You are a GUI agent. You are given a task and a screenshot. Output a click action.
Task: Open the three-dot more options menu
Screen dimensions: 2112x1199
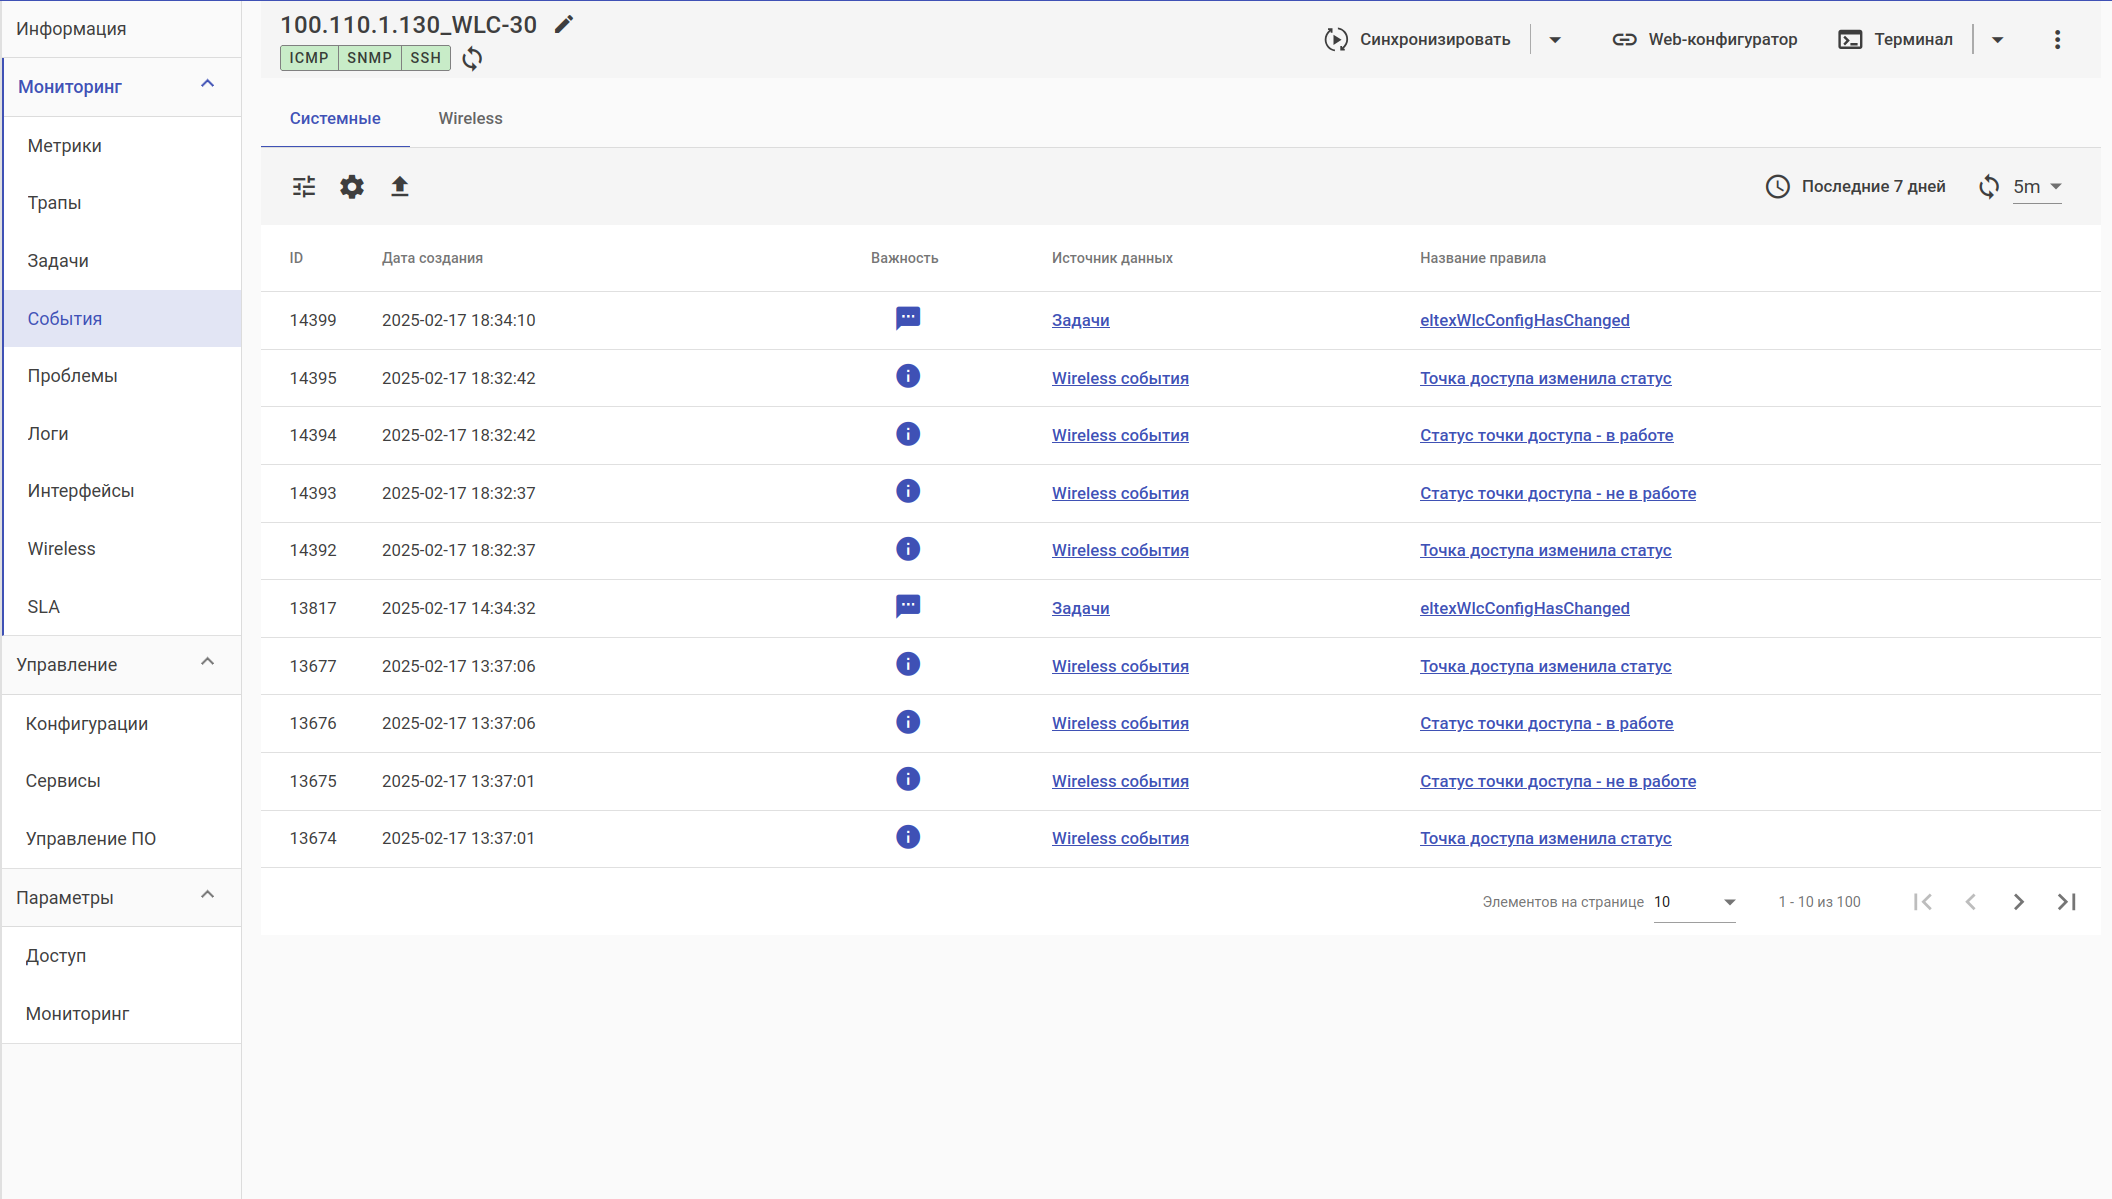(2057, 40)
